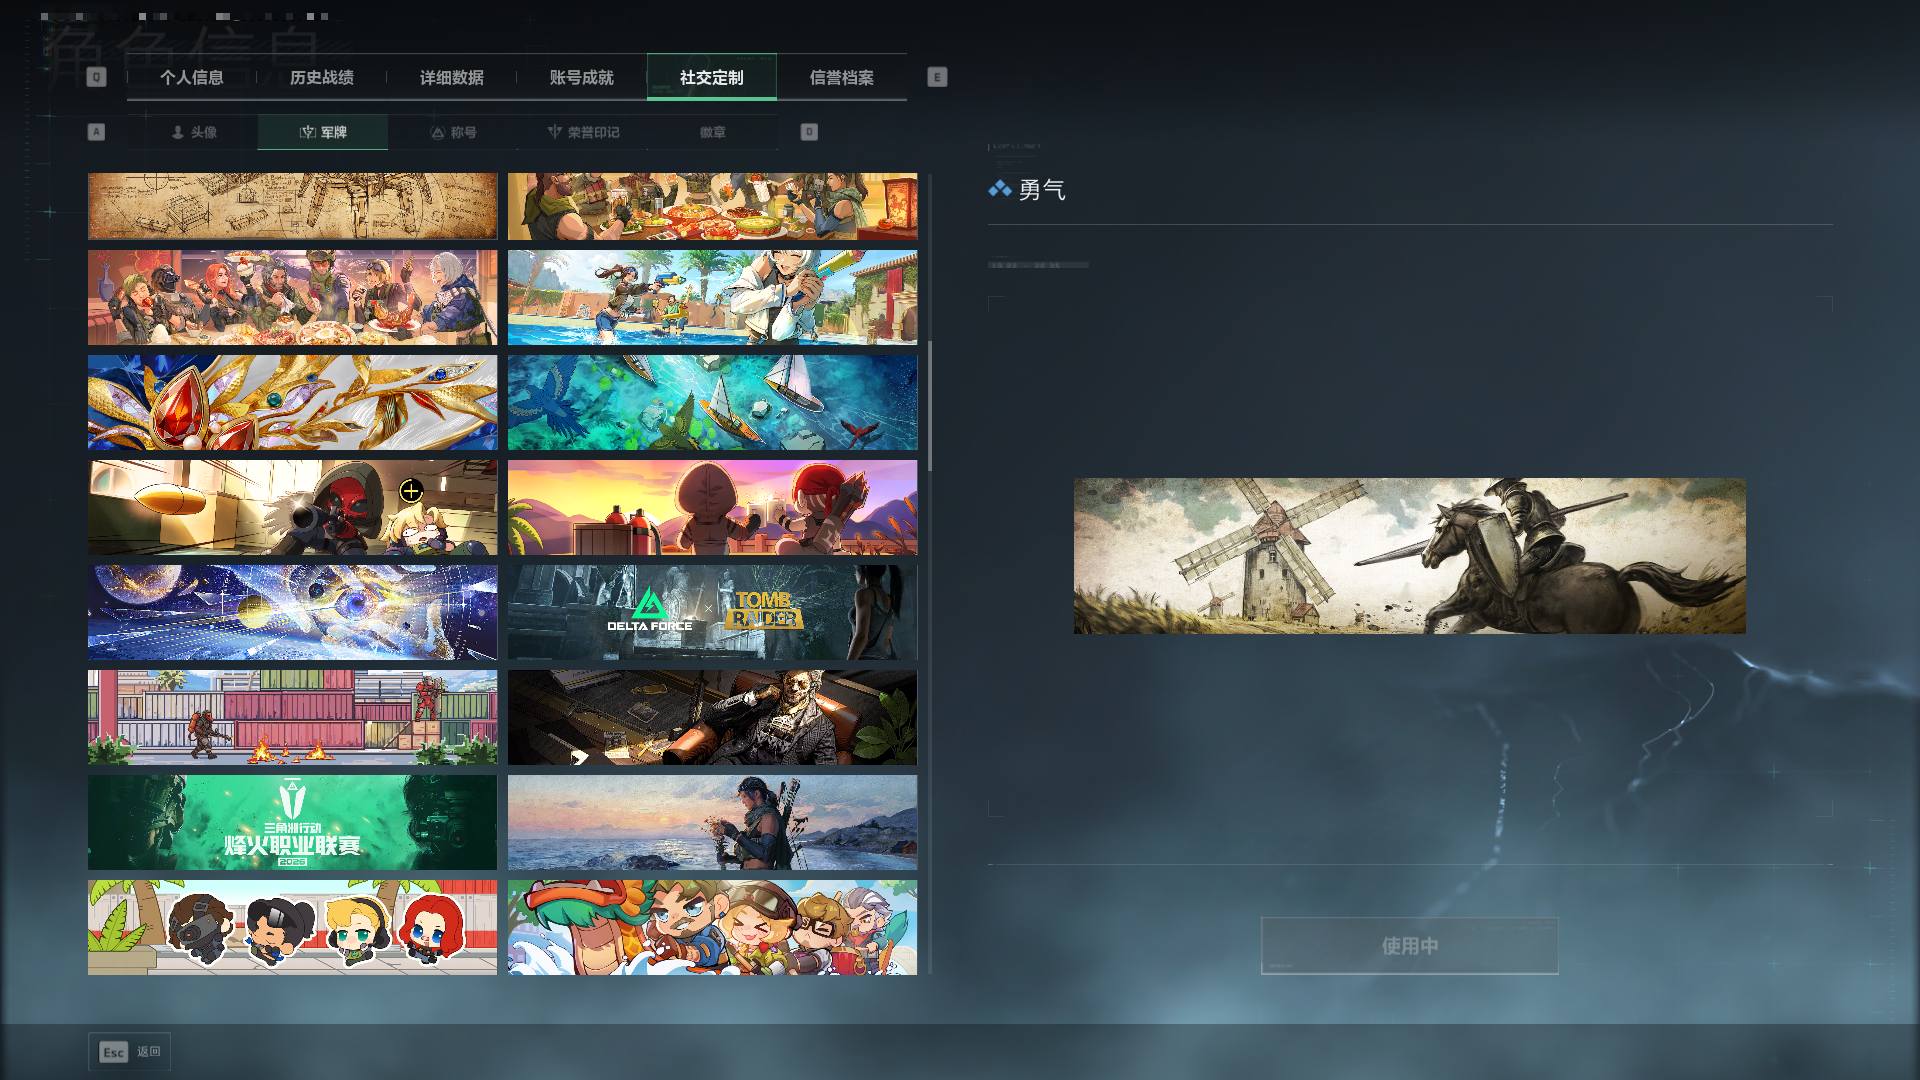Screen dimensions: 1920x1080
Task: Select the blue cosmic eye dog tag
Action: pos(292,613)
